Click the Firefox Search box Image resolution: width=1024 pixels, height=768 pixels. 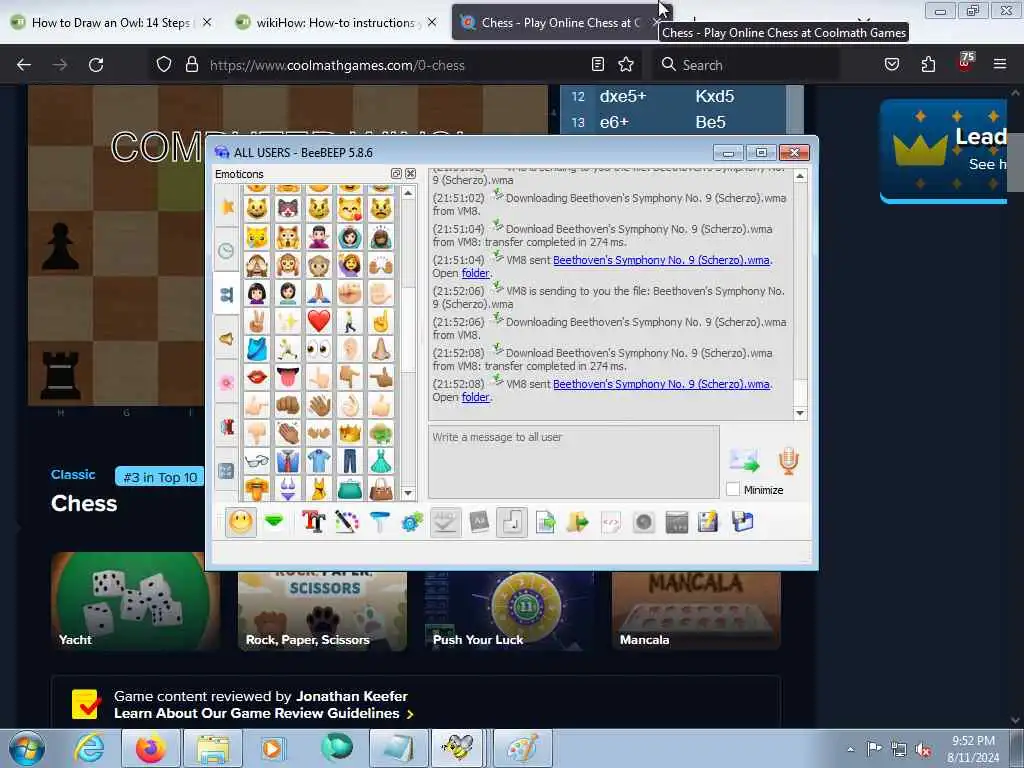point(746,65)
